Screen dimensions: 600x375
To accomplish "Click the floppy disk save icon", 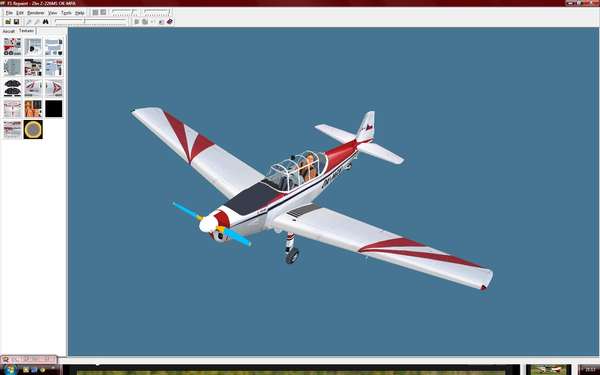I will click(16, 22).
